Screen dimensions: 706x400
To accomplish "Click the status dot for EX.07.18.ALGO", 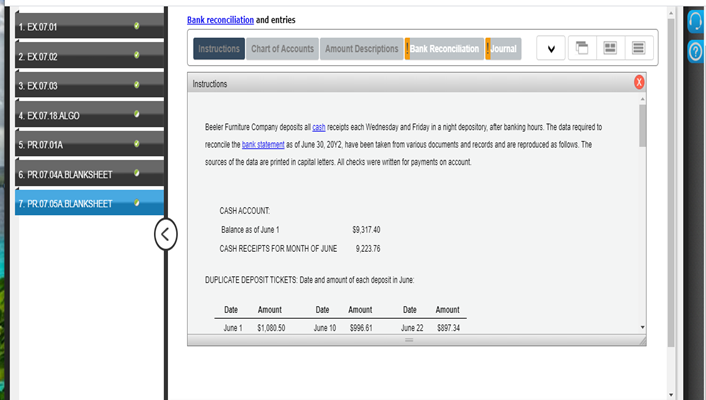I will [136, 114].
